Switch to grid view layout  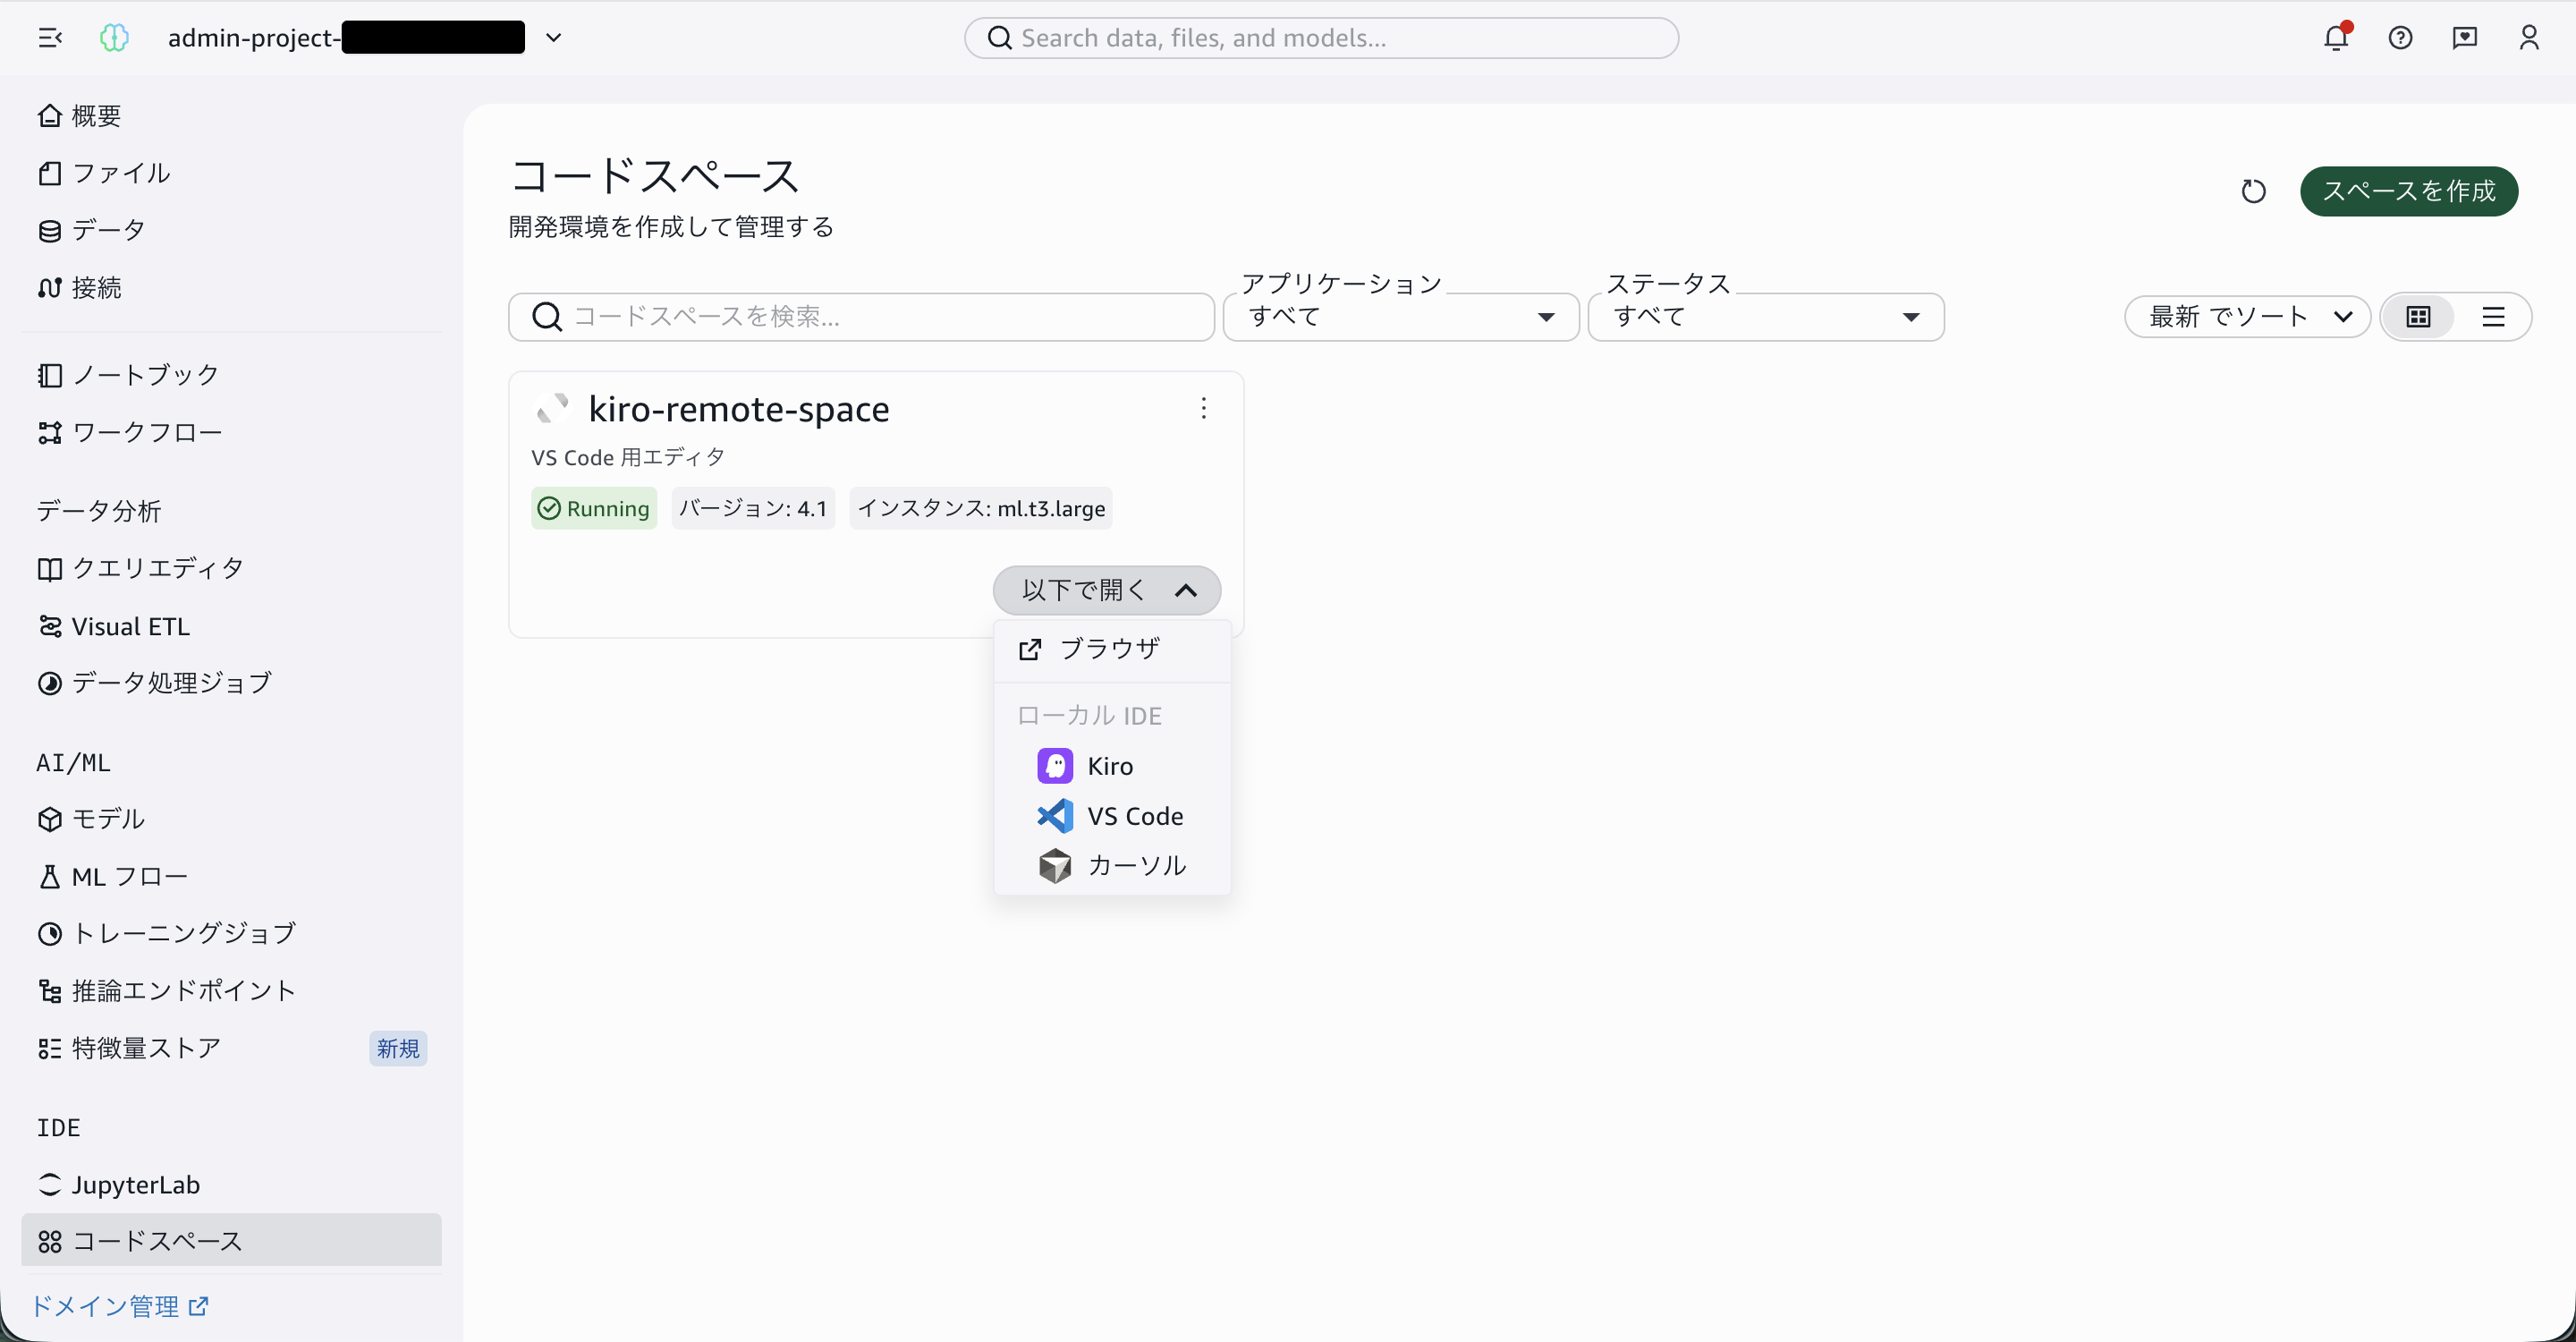pos(2418,317)
